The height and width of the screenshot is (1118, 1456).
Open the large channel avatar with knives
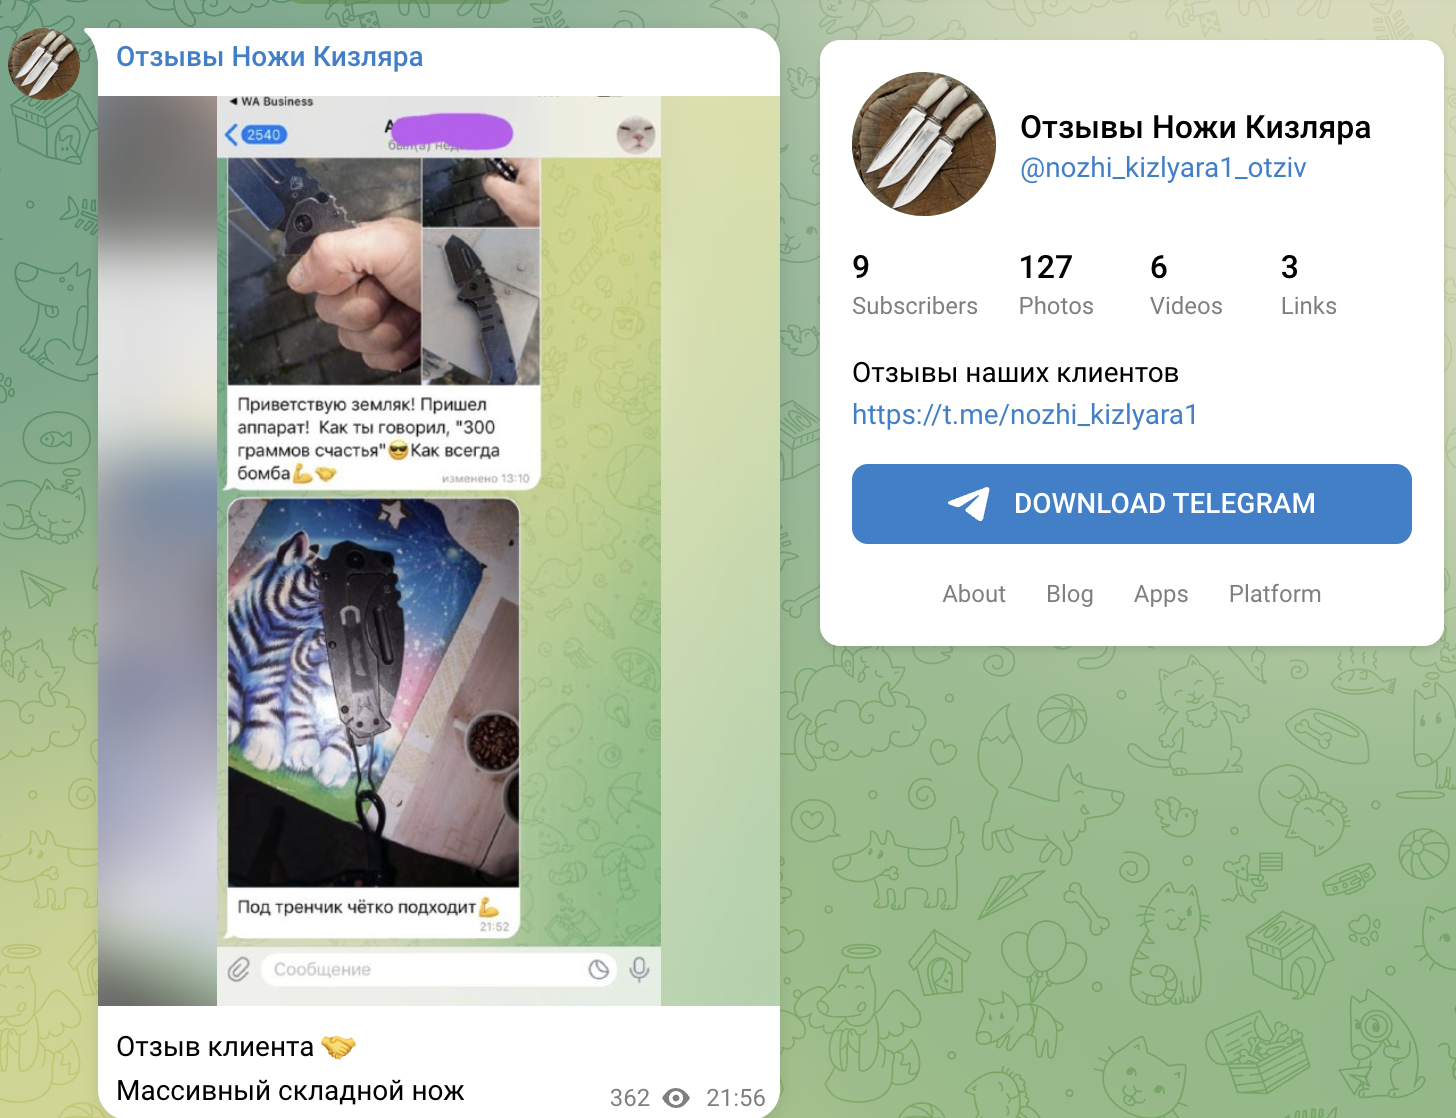coord(924,144)
